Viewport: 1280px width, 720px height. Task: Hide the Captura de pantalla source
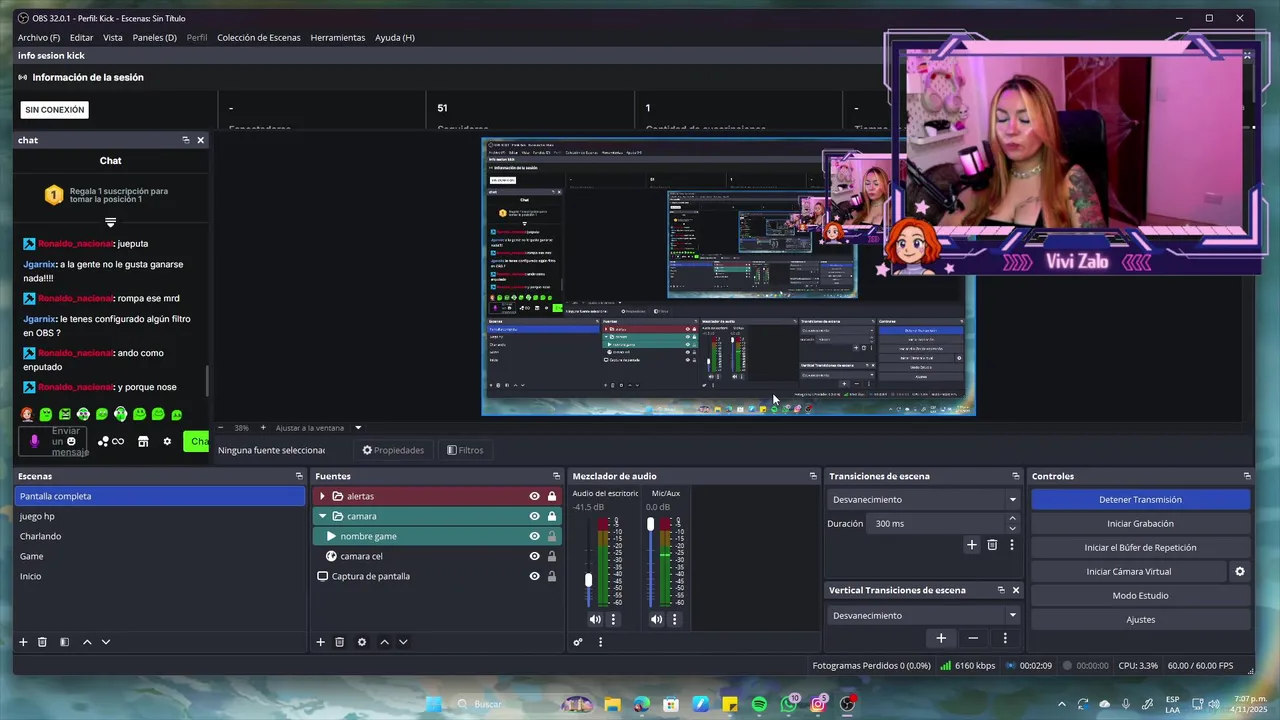coord(534,576)
